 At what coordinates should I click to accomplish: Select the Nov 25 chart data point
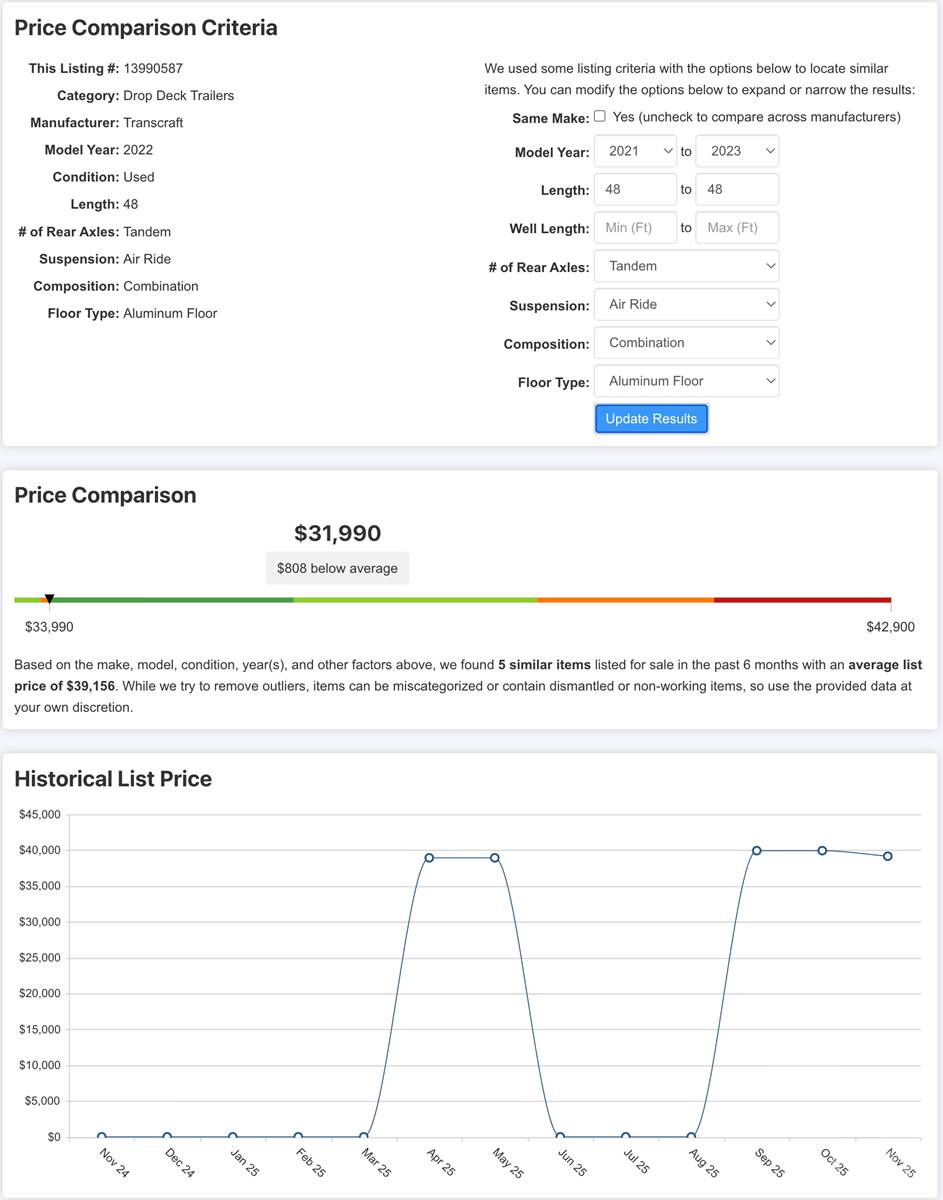[x=887, y=856]
